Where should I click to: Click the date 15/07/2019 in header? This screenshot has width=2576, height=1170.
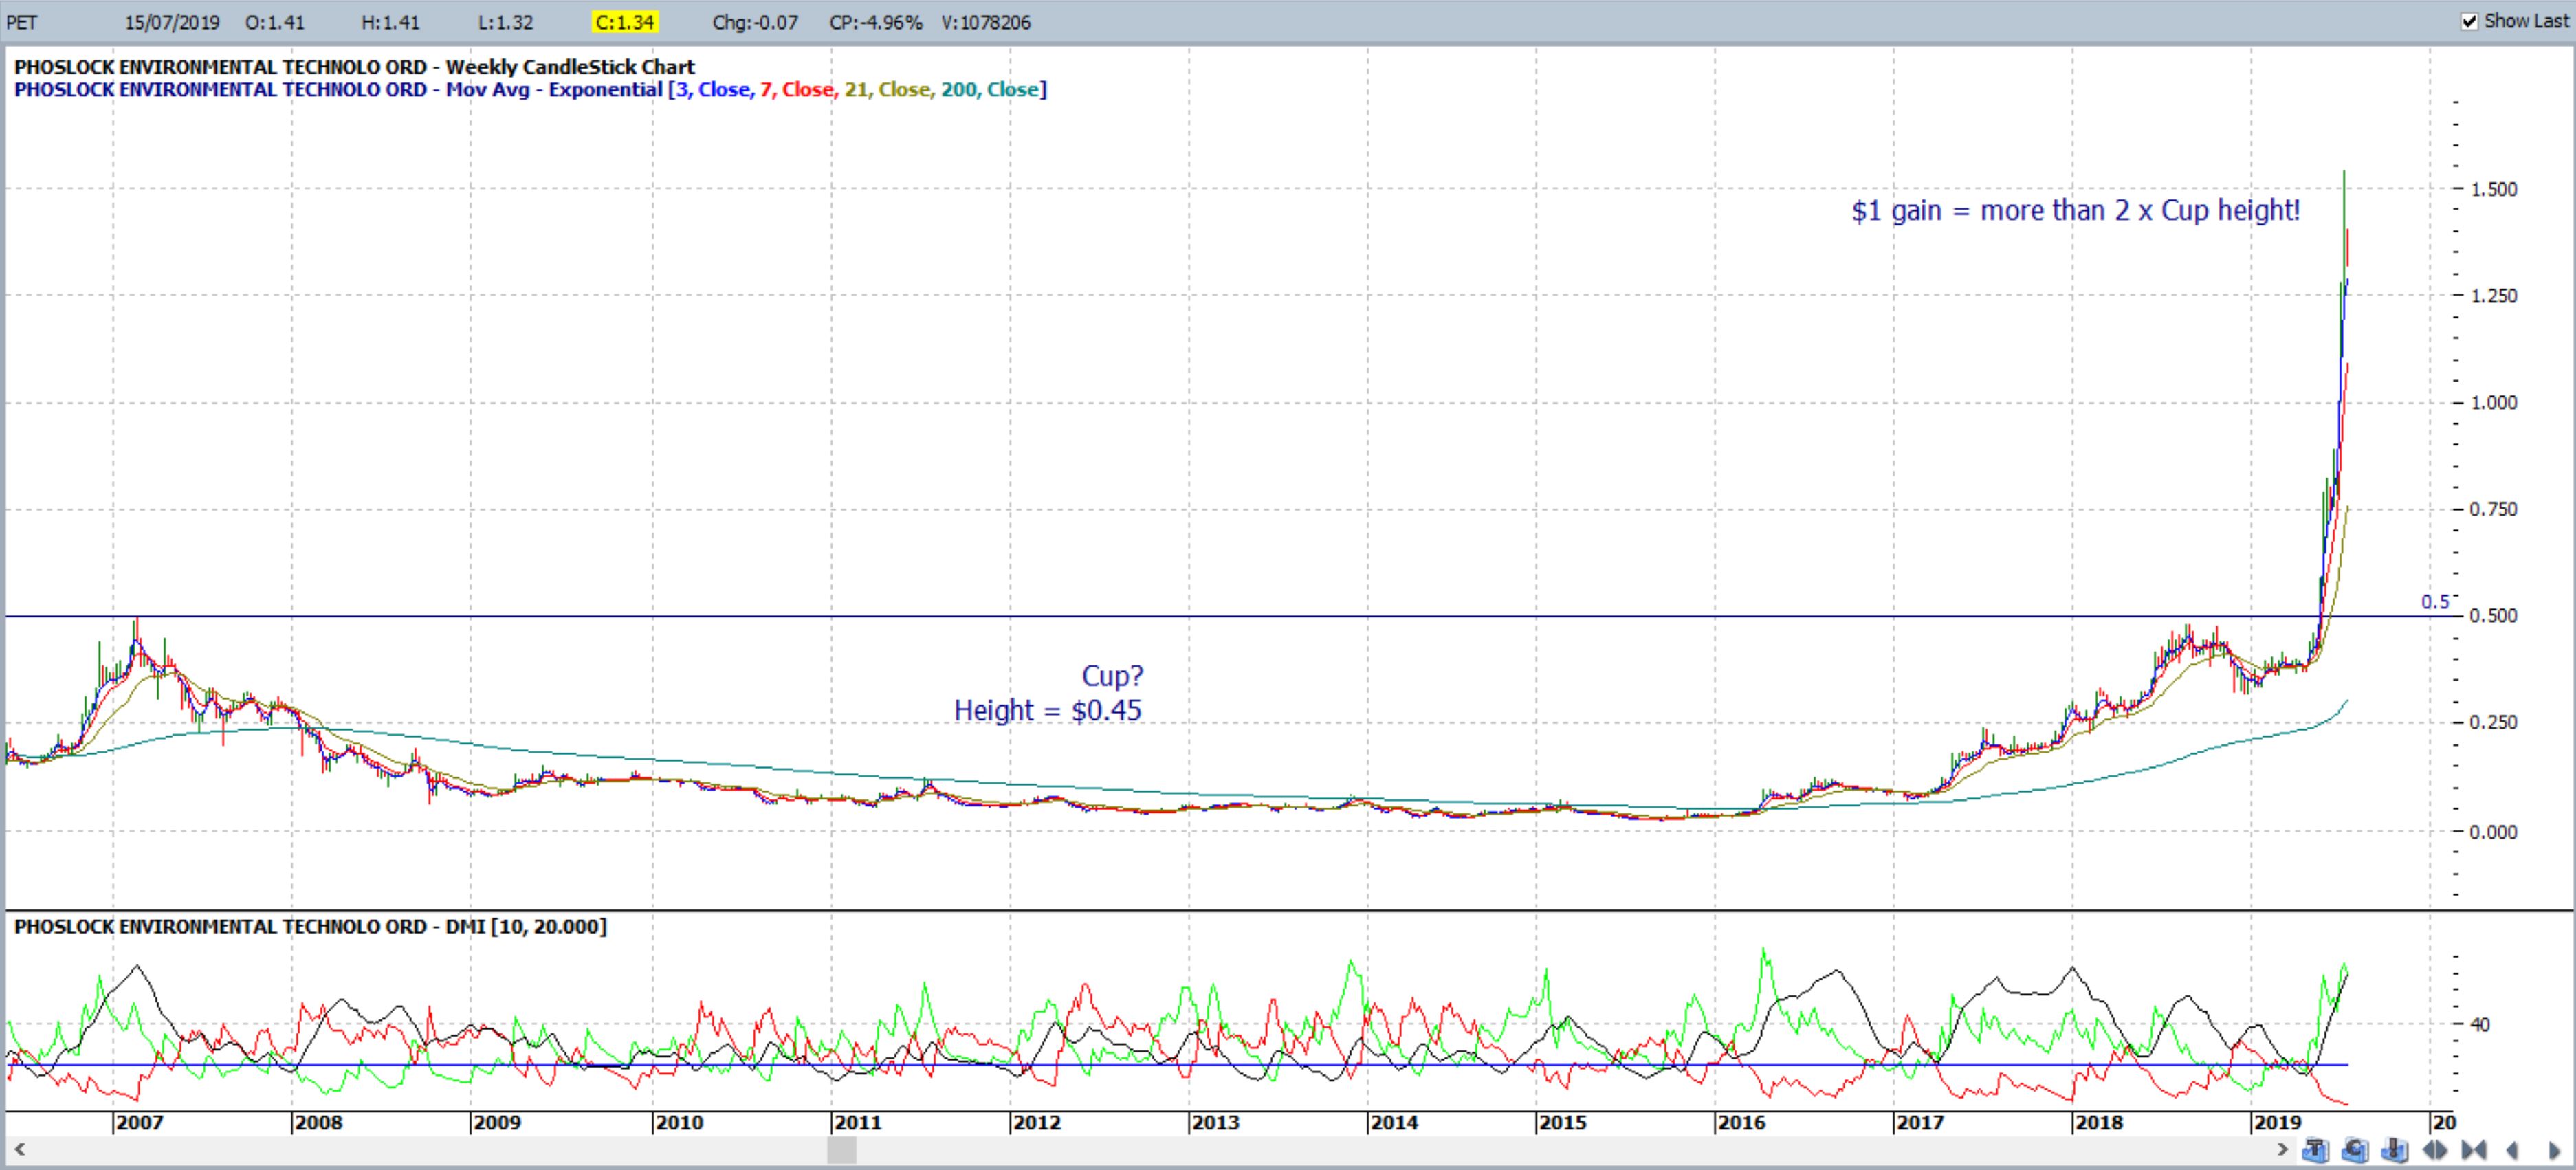[x=172, y=22]
